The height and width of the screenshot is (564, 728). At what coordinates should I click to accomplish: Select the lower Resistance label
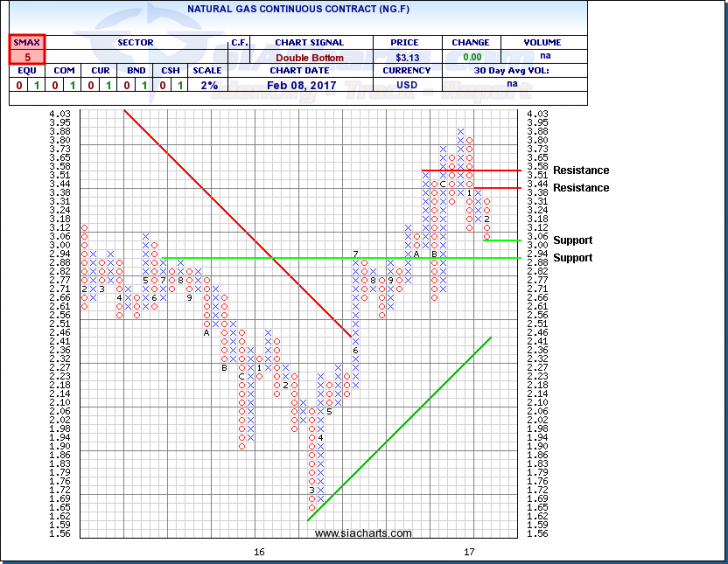coord(580,188)
